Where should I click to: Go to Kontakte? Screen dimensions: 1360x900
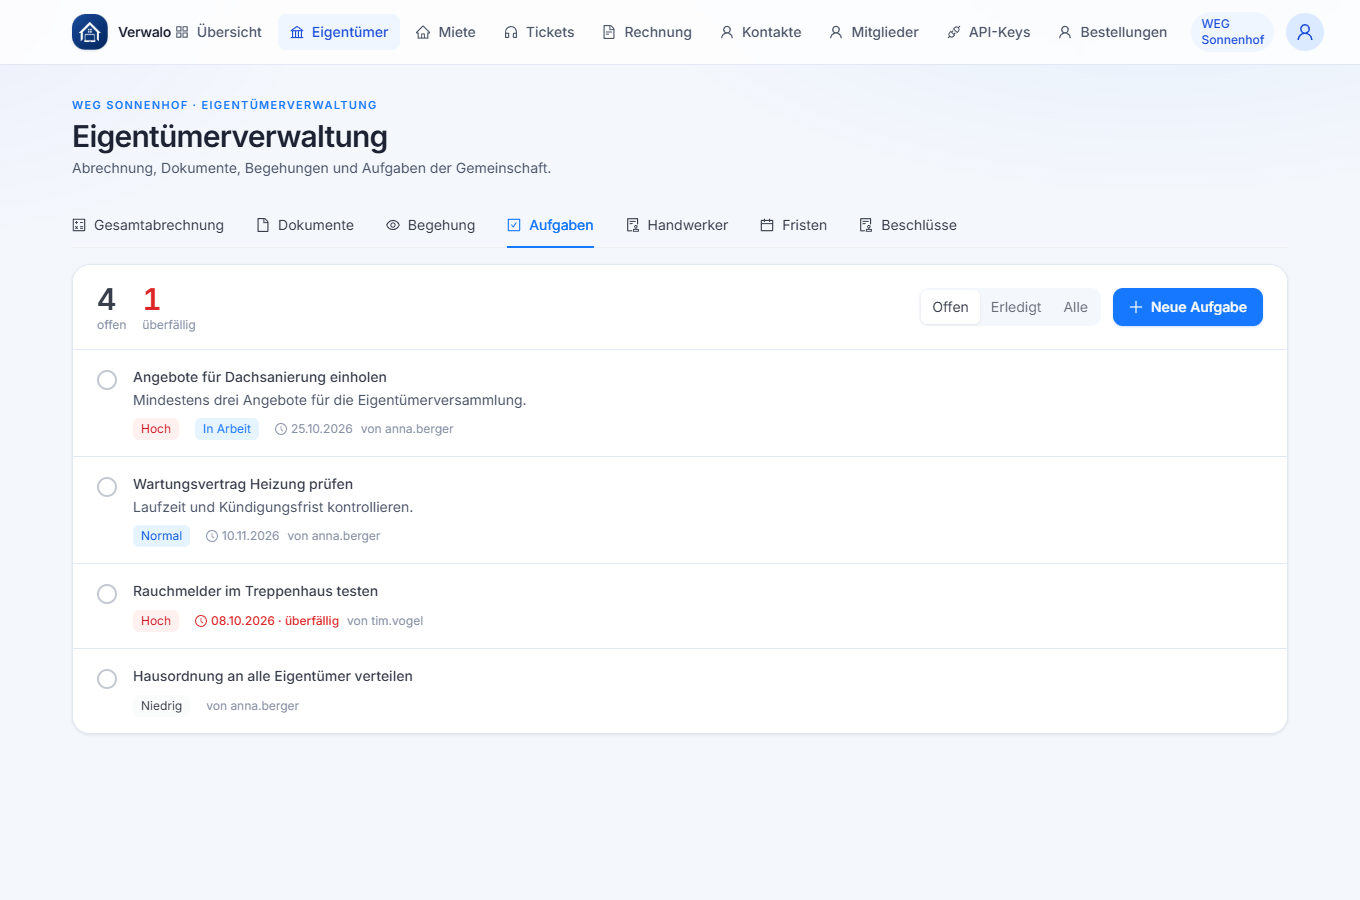point(761,32)
